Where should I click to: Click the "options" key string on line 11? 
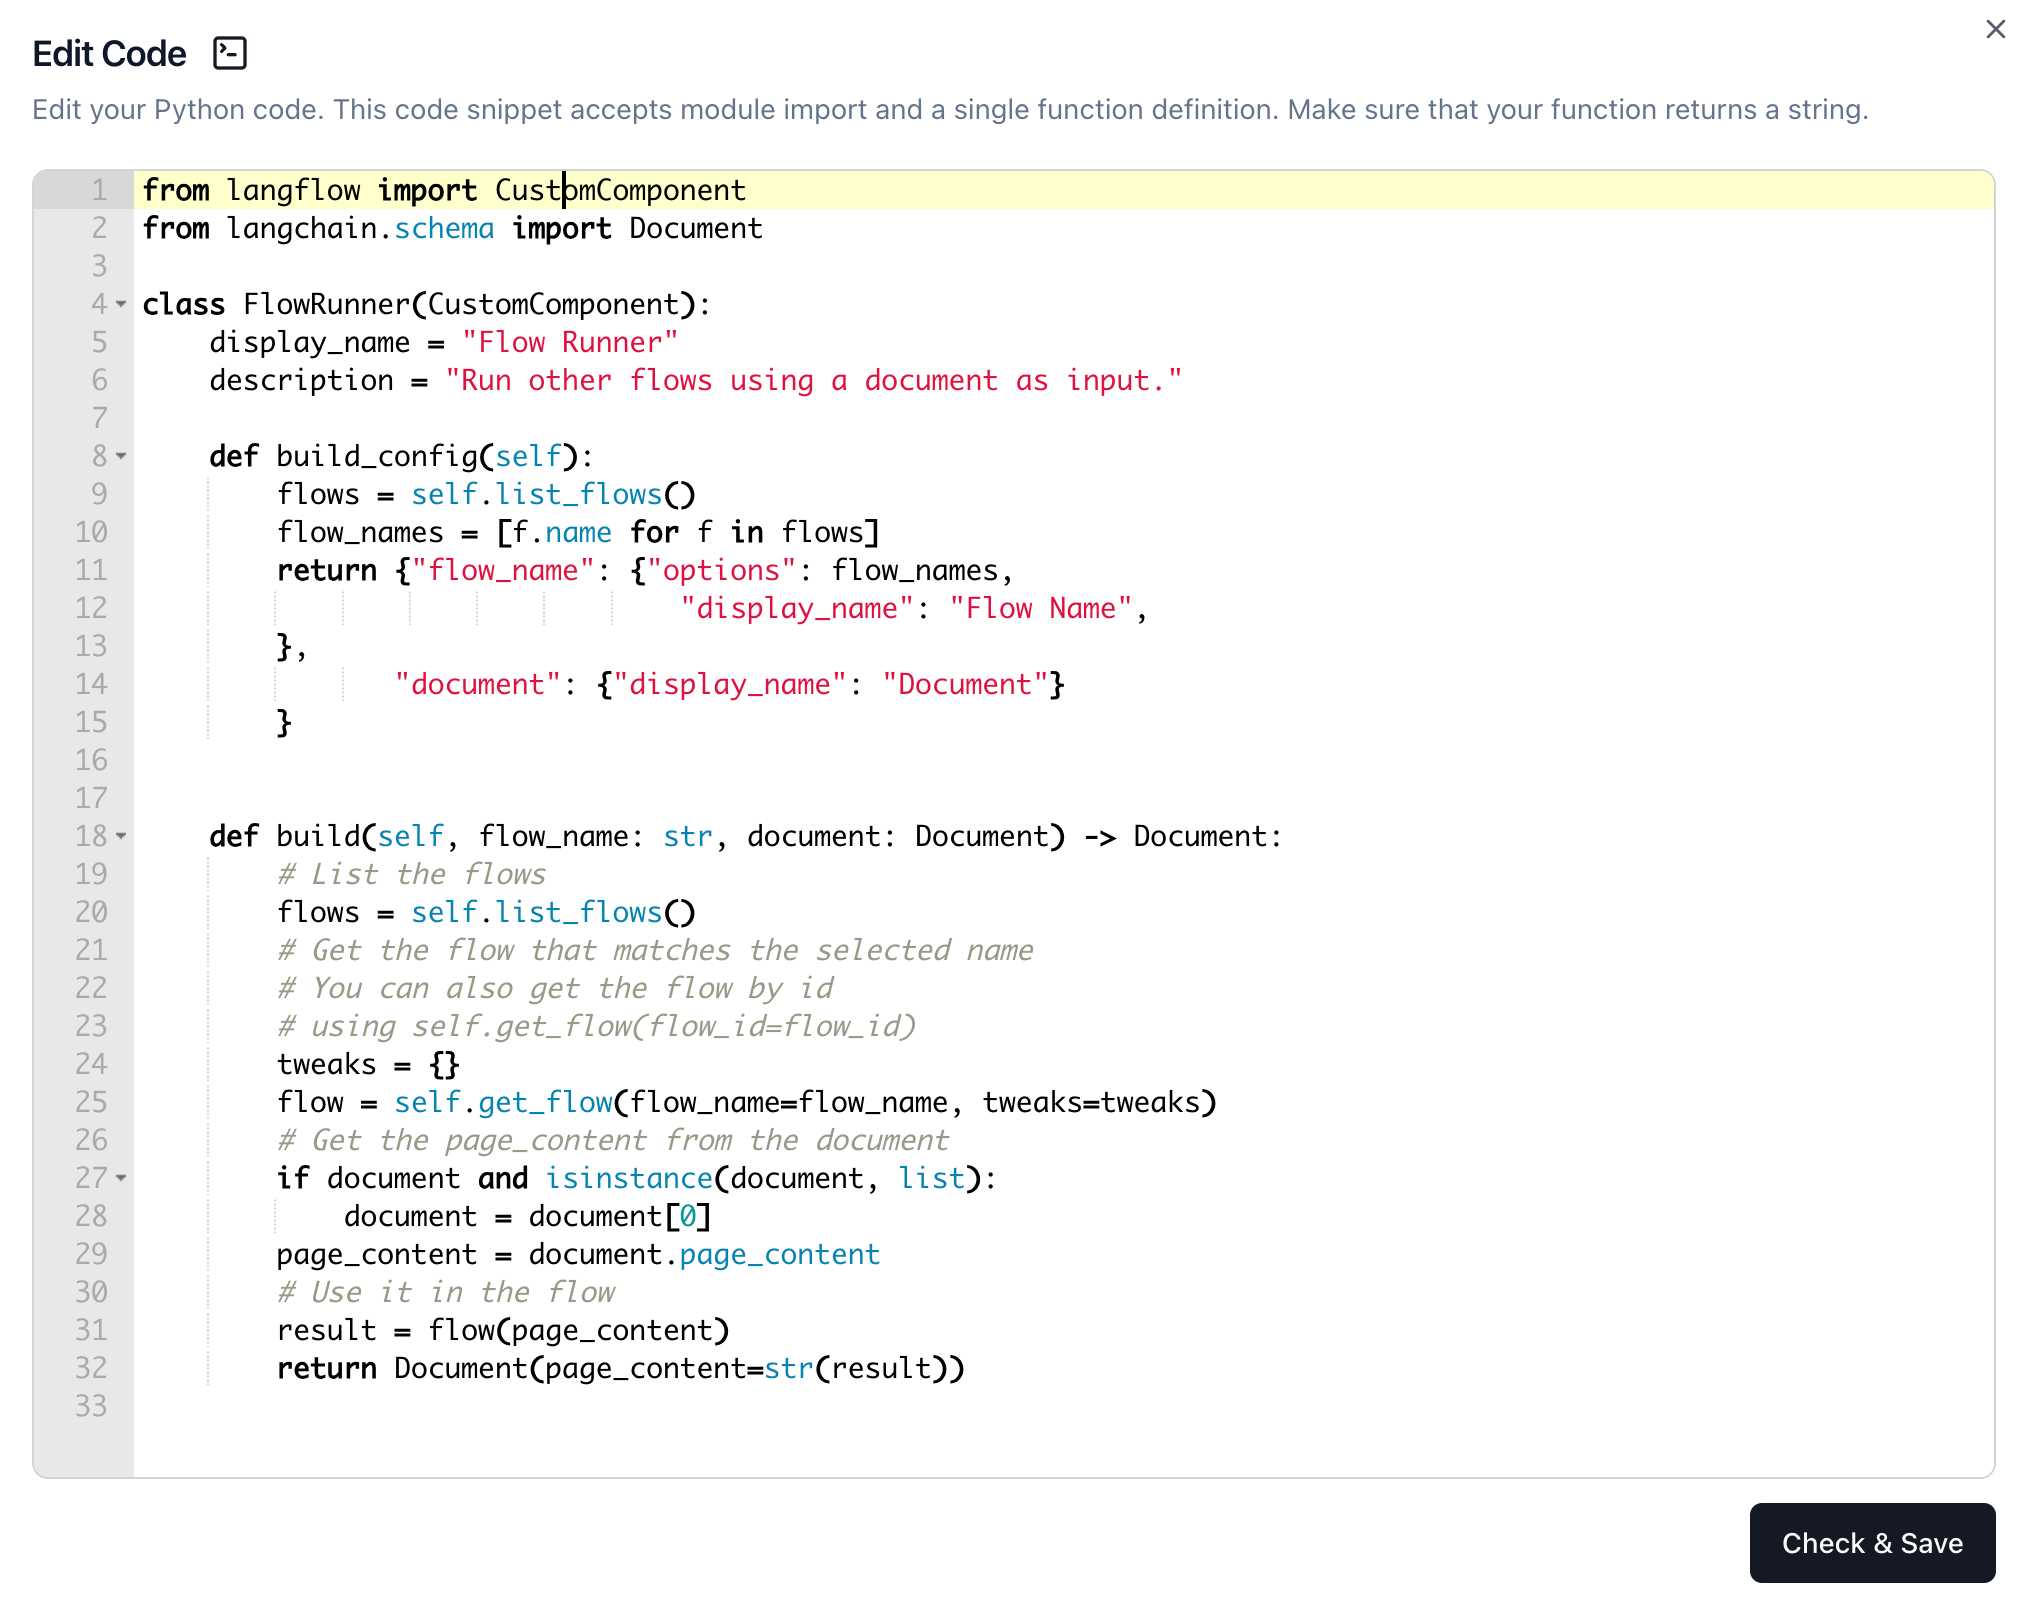[x=721, y=570]
